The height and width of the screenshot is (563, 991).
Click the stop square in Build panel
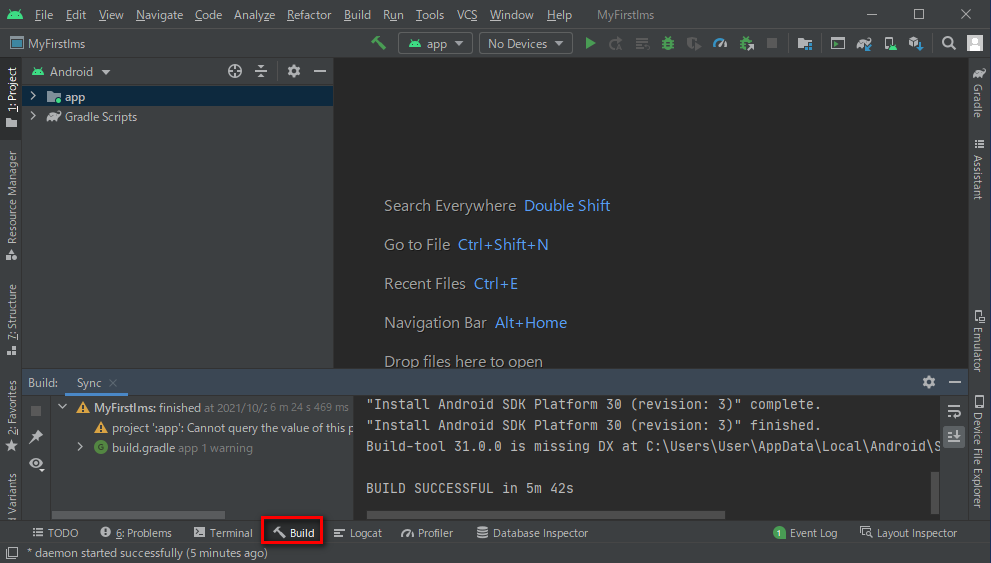point(36,411)
